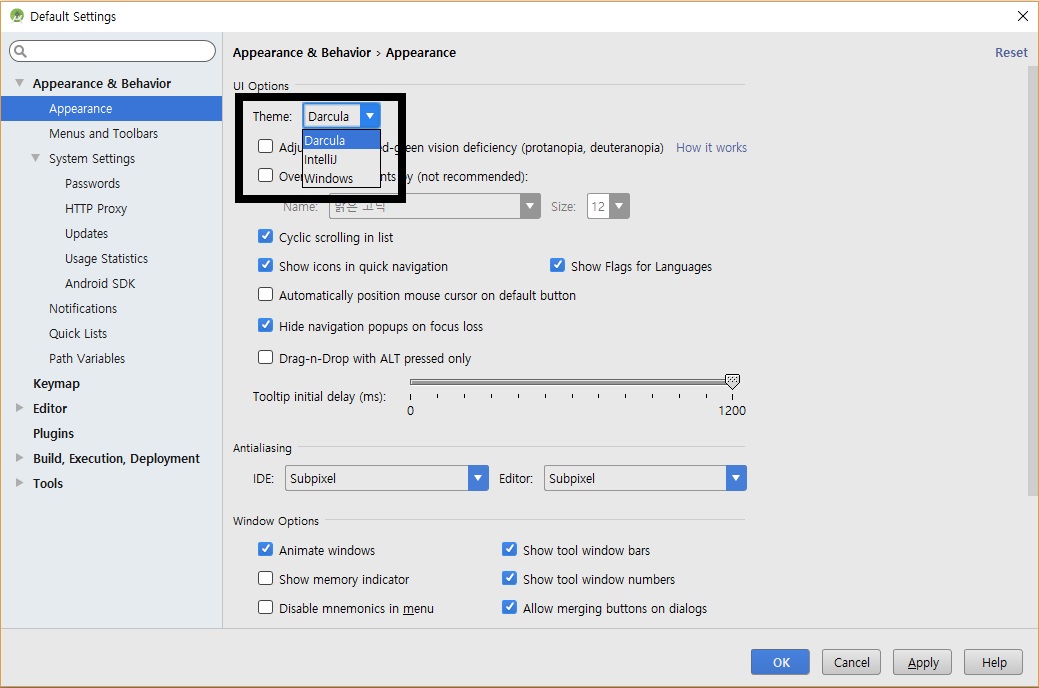Open the IDE antialiasing Subpixel dropdown

point(387,478)
